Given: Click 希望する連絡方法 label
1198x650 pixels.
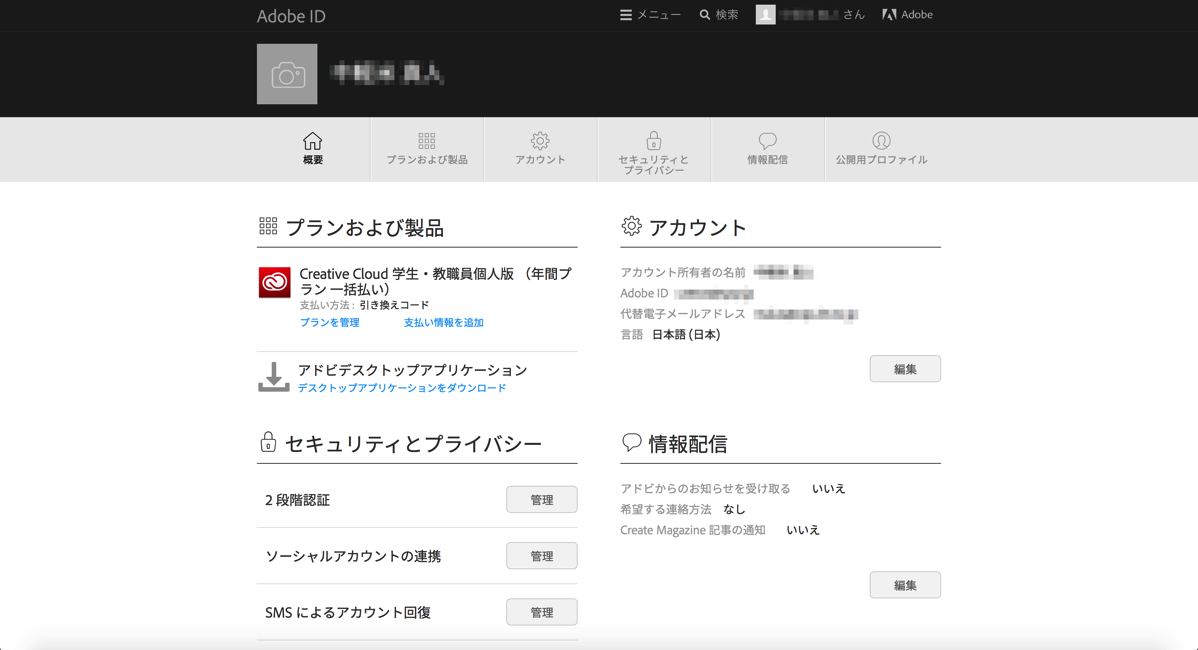Looking at the screenshot, I should click(665, 509).
